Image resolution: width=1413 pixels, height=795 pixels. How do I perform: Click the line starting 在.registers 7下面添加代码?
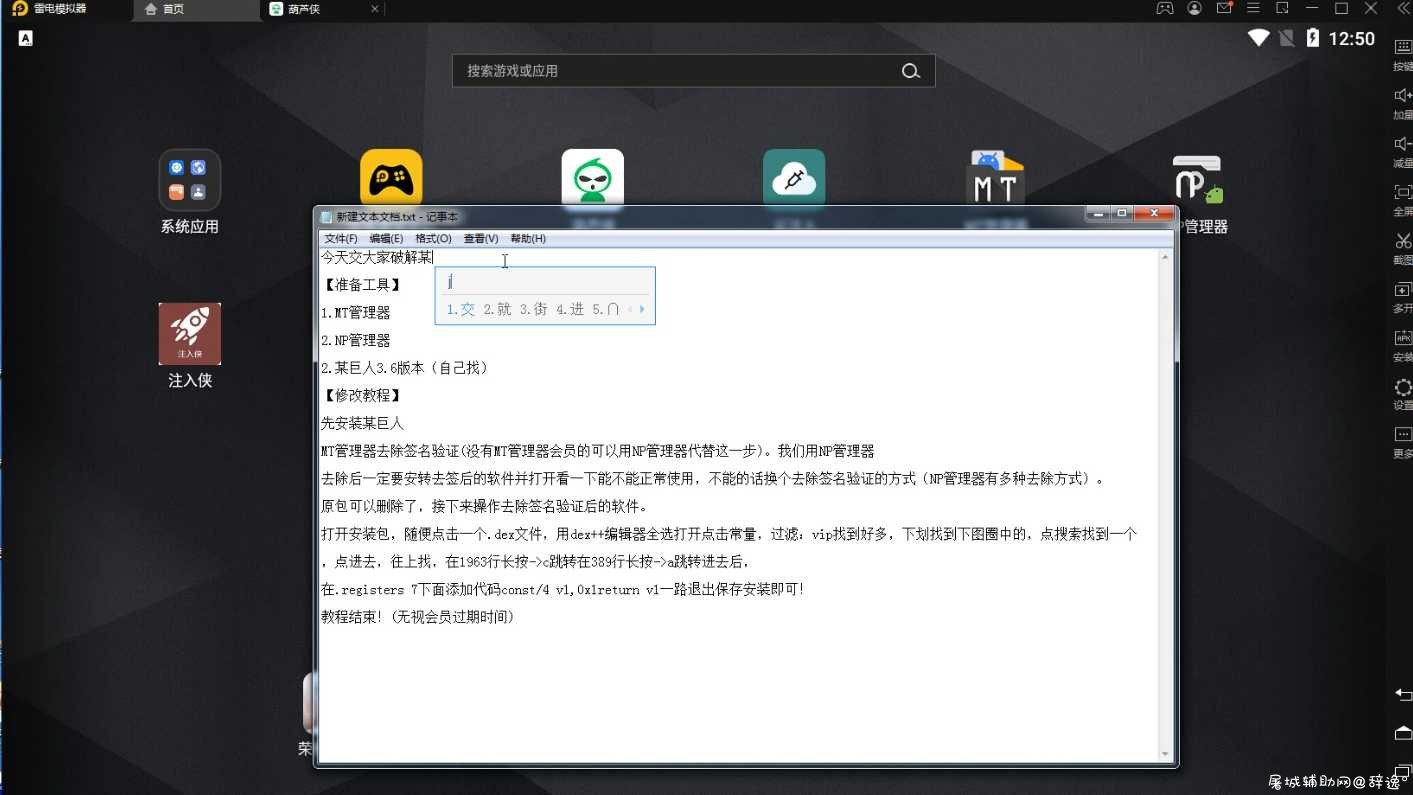(563, 590)
